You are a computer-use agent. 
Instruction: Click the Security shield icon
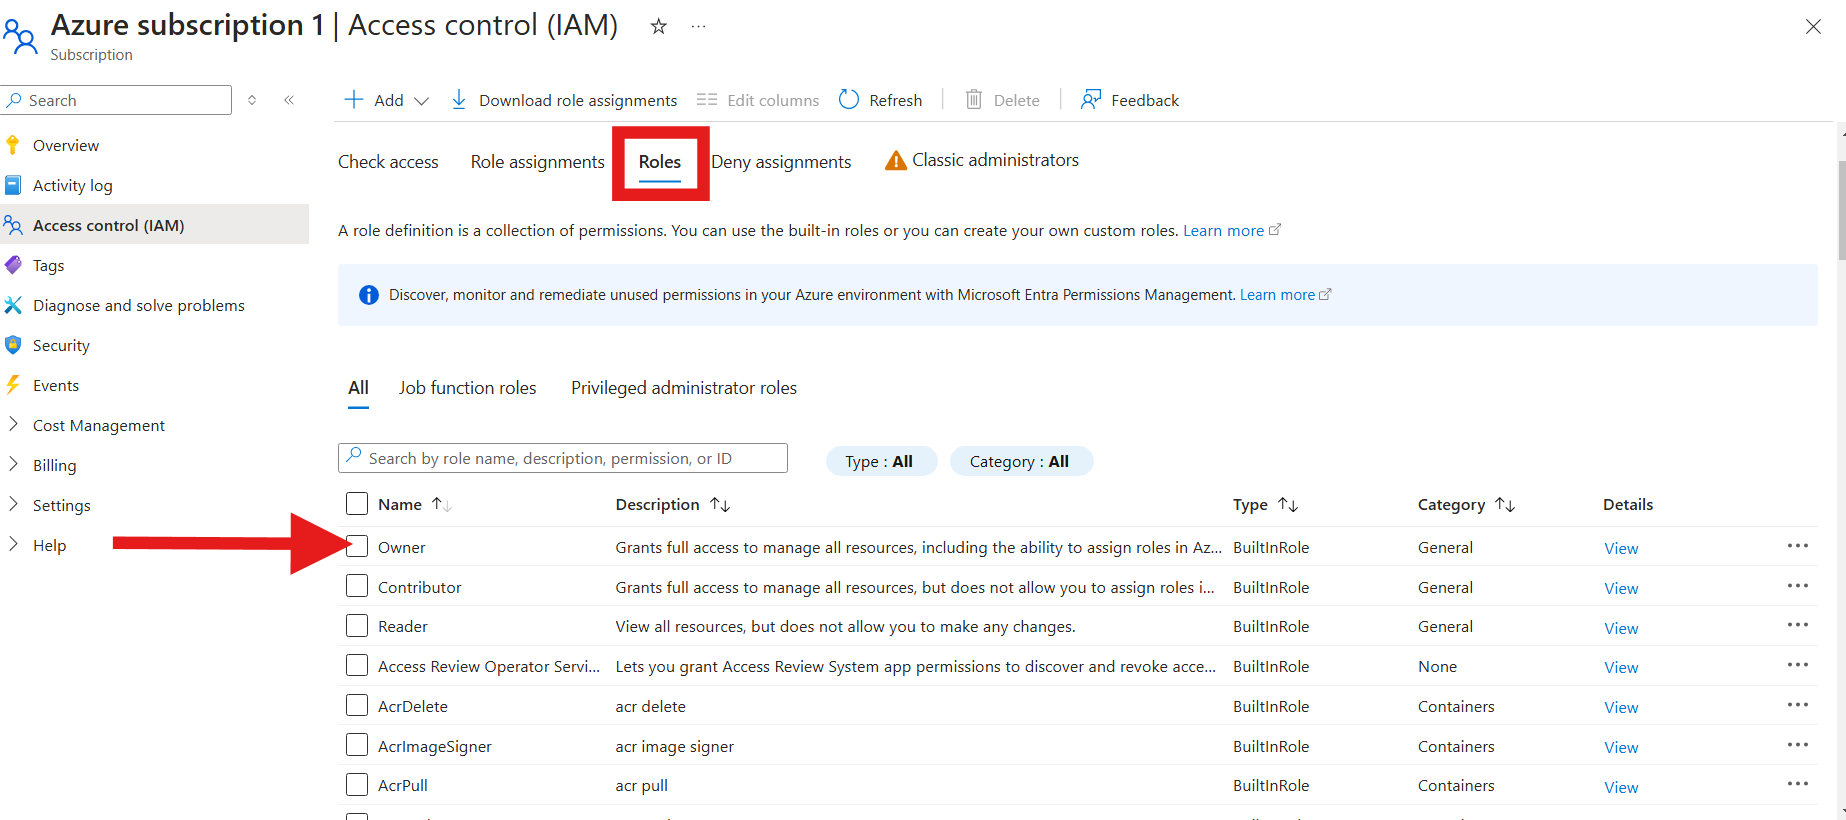click(13, 345)
